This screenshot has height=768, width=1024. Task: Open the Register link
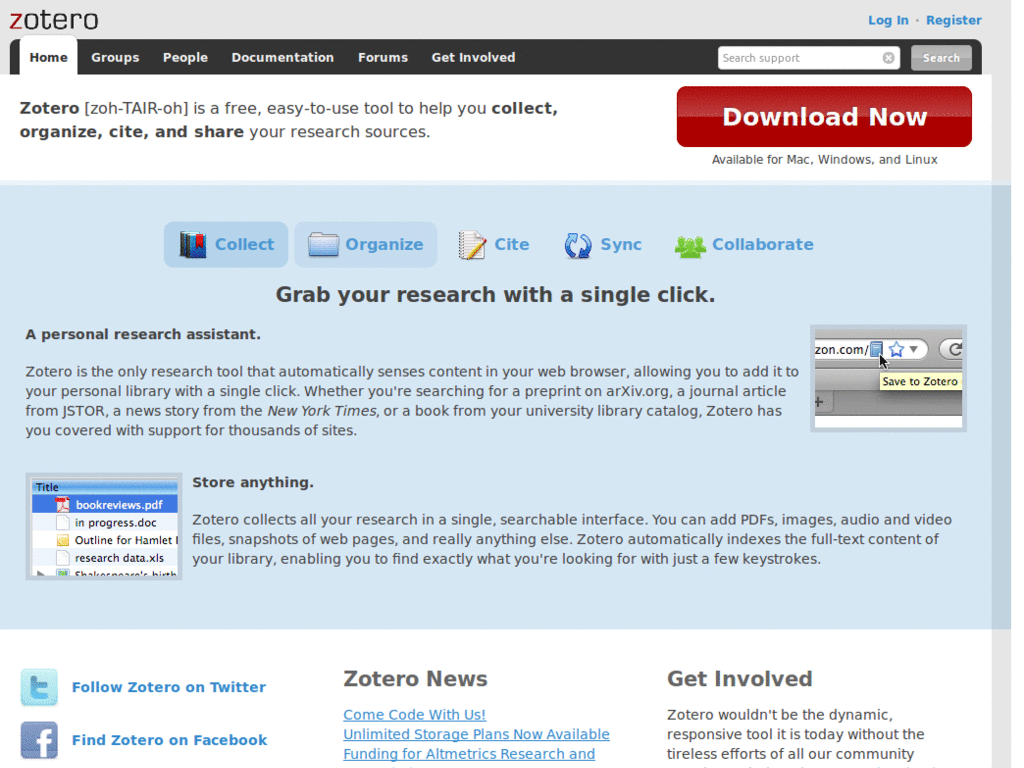point(953,20)
